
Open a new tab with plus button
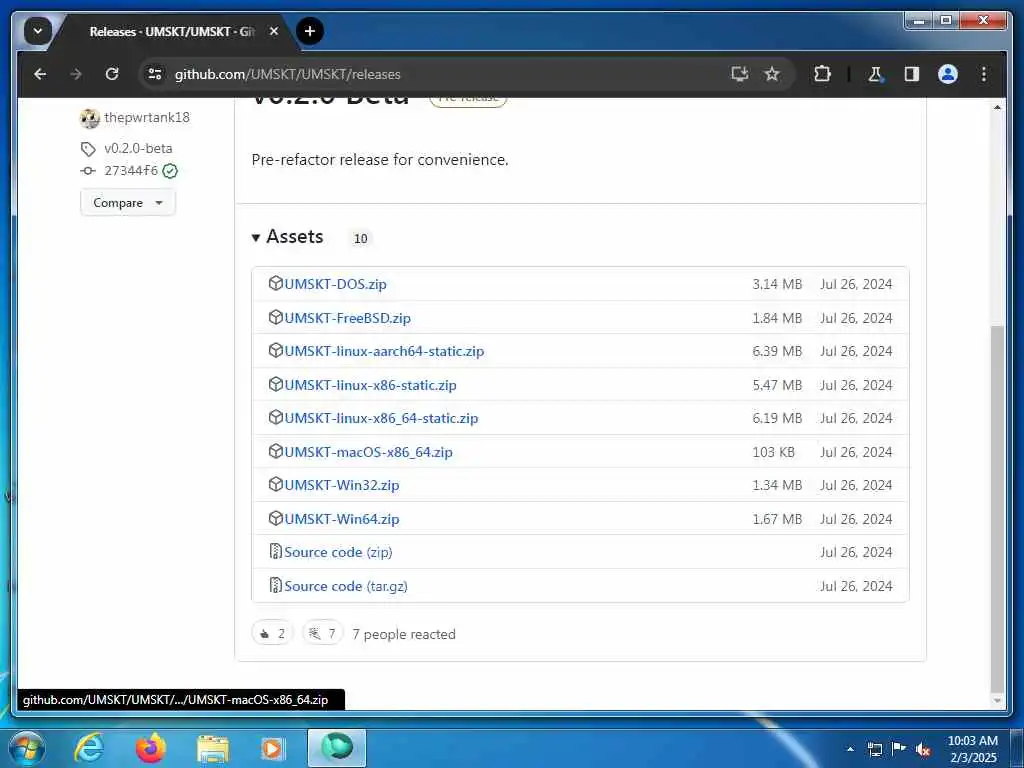coord(310,31)
